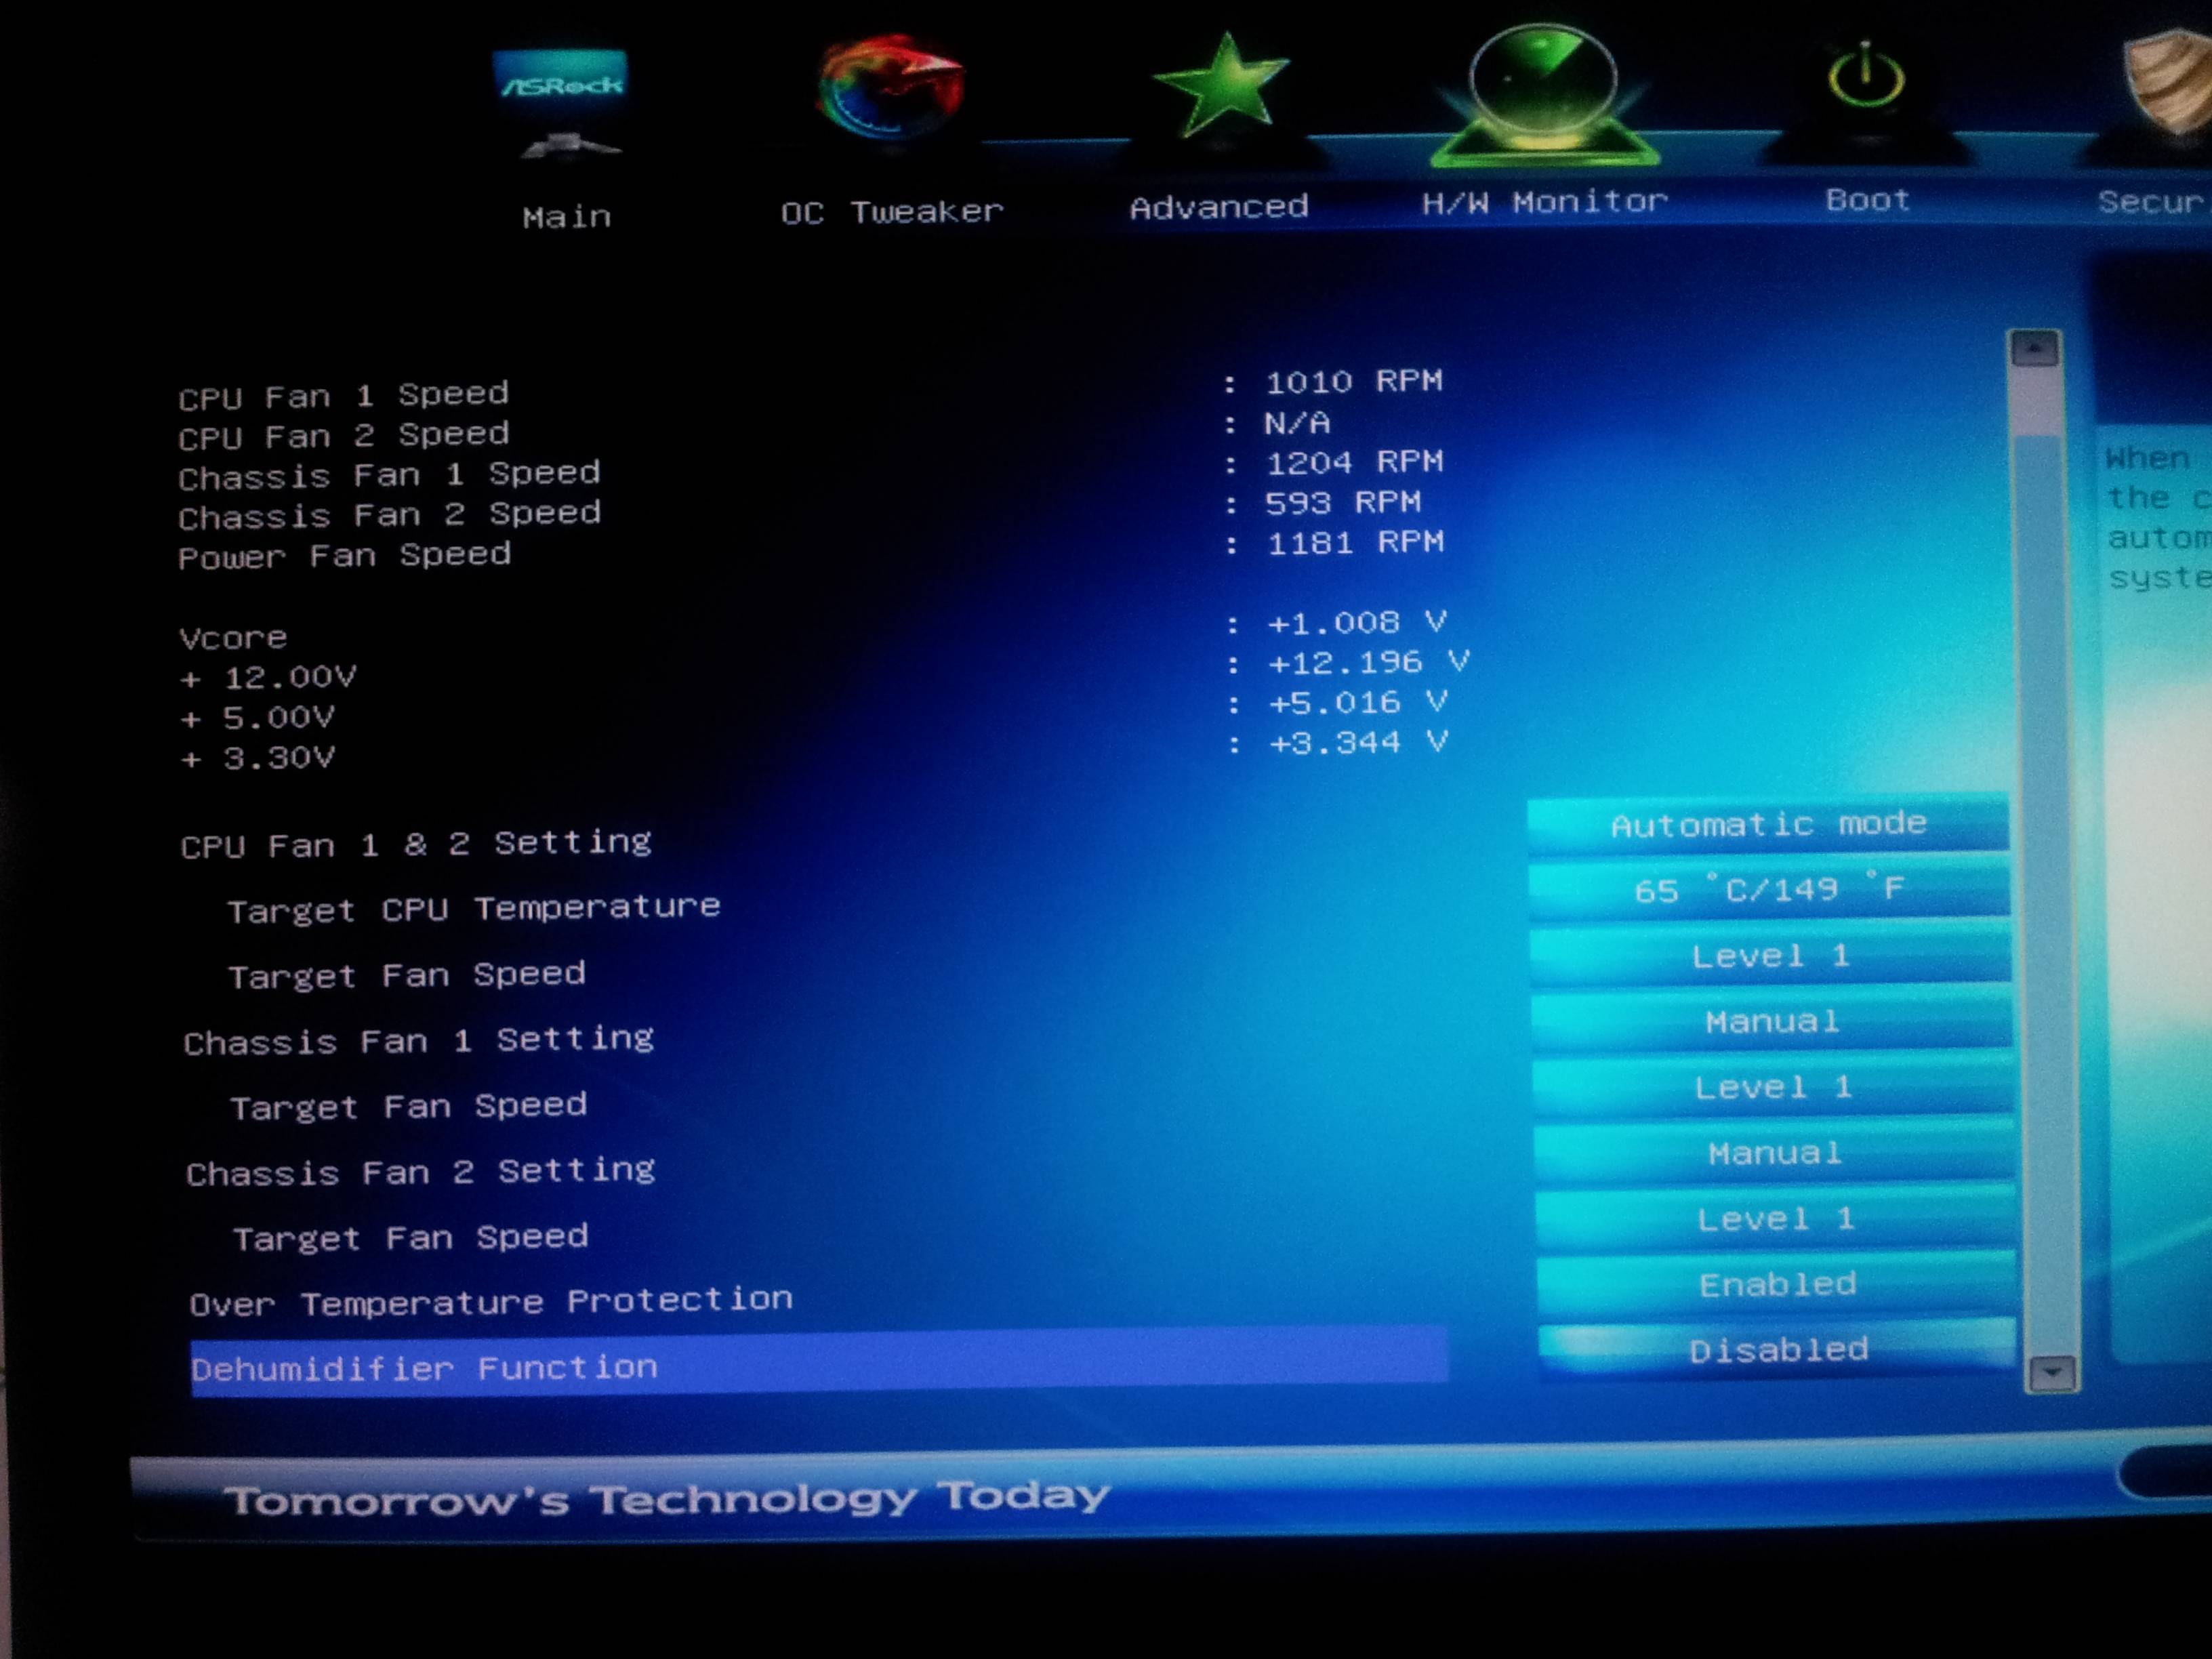Open the 65°C/149°F target temperature dropdown
The height and width of the screenshot is (1659, 2212).
pyautogui.click(x=1768, y=889)
